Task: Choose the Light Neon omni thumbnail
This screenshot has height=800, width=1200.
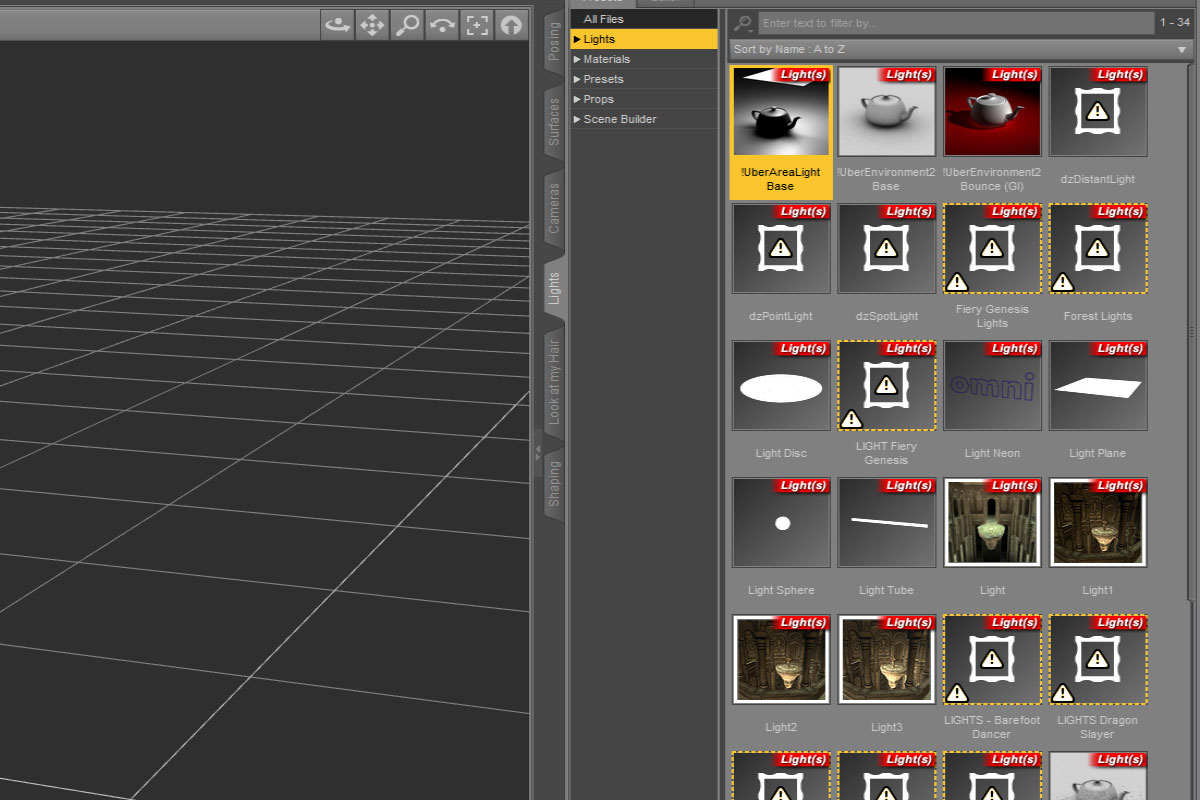Action: pyautogui.click(x=992, y=385)
